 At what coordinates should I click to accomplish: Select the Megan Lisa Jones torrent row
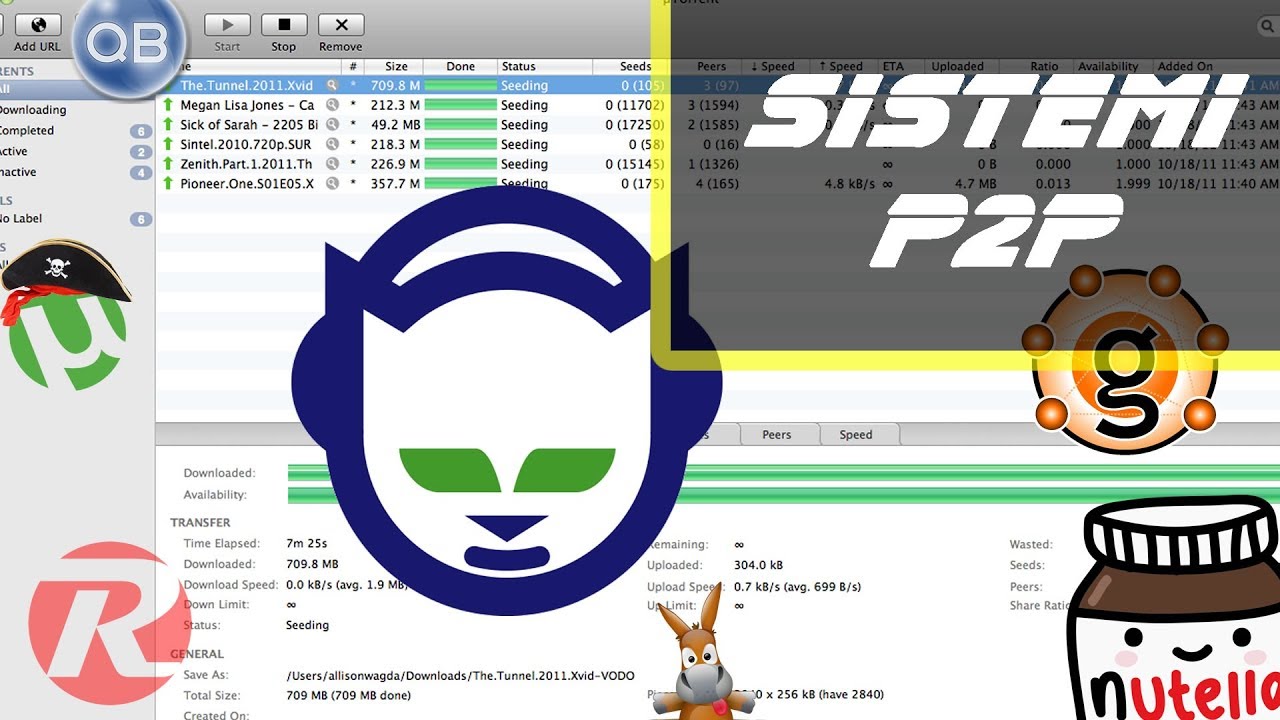click(717, 105)
